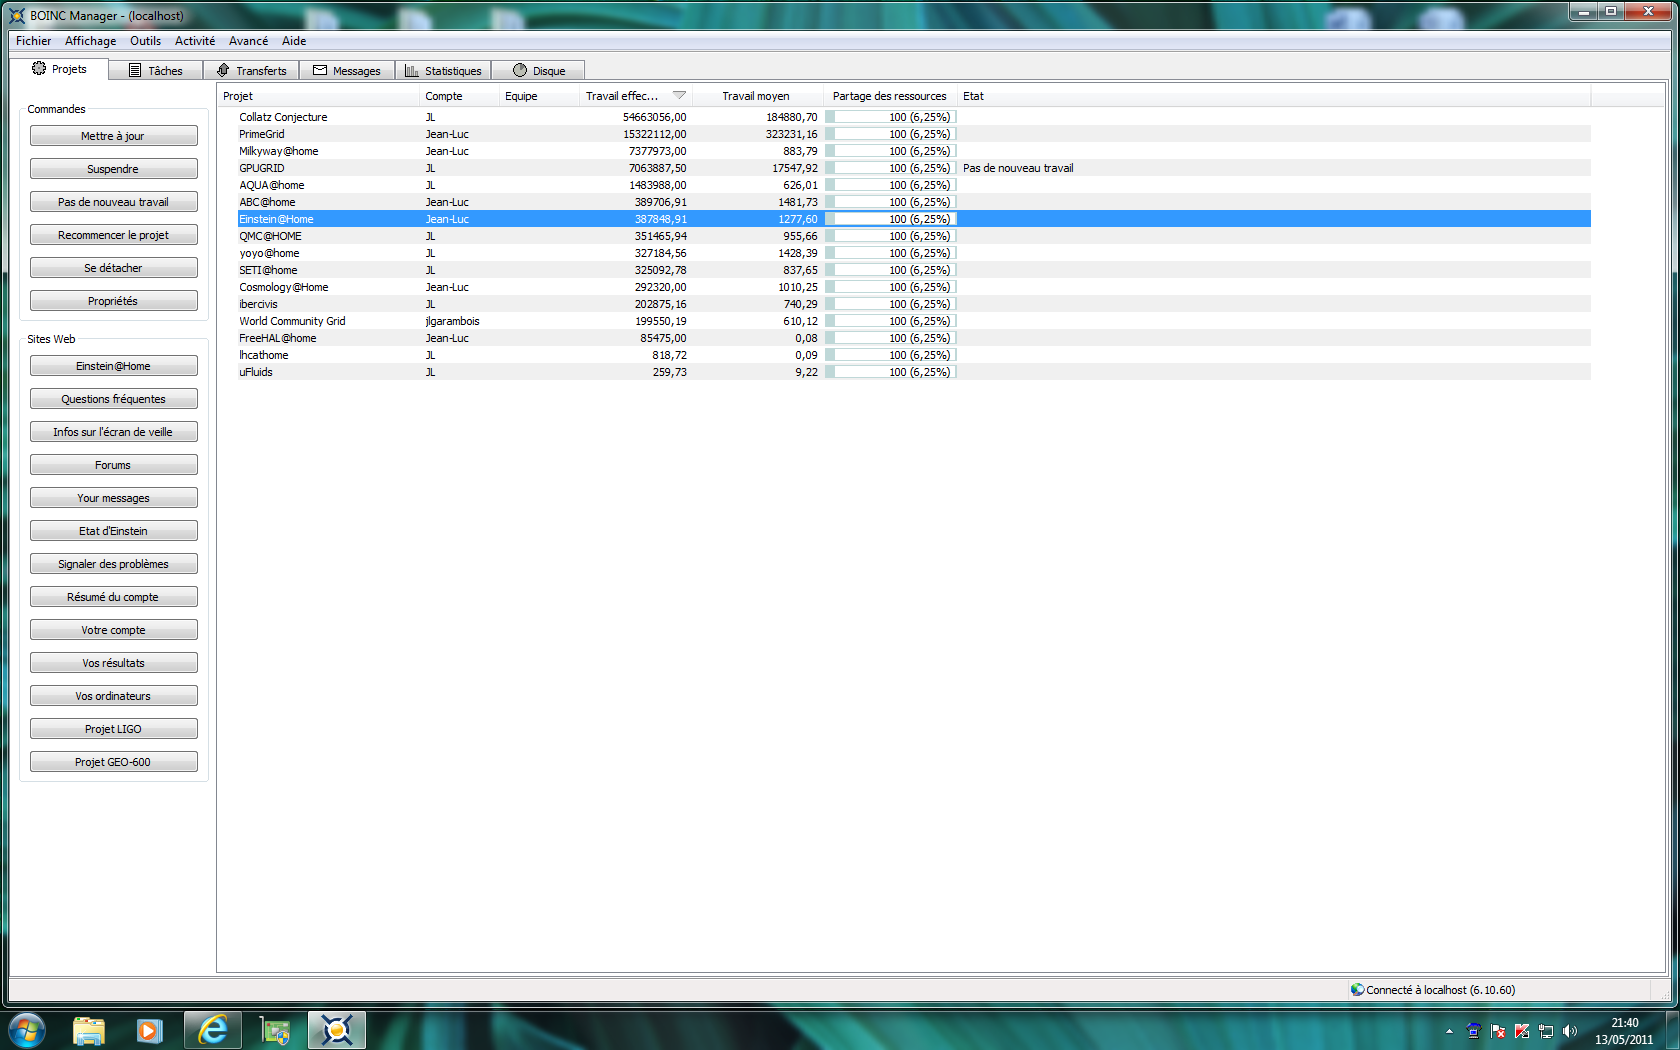The height and width of the screenshot is (1050, 1680).
Task: Click Collatz Conjecture resource share bar
Action: point(890,117)
